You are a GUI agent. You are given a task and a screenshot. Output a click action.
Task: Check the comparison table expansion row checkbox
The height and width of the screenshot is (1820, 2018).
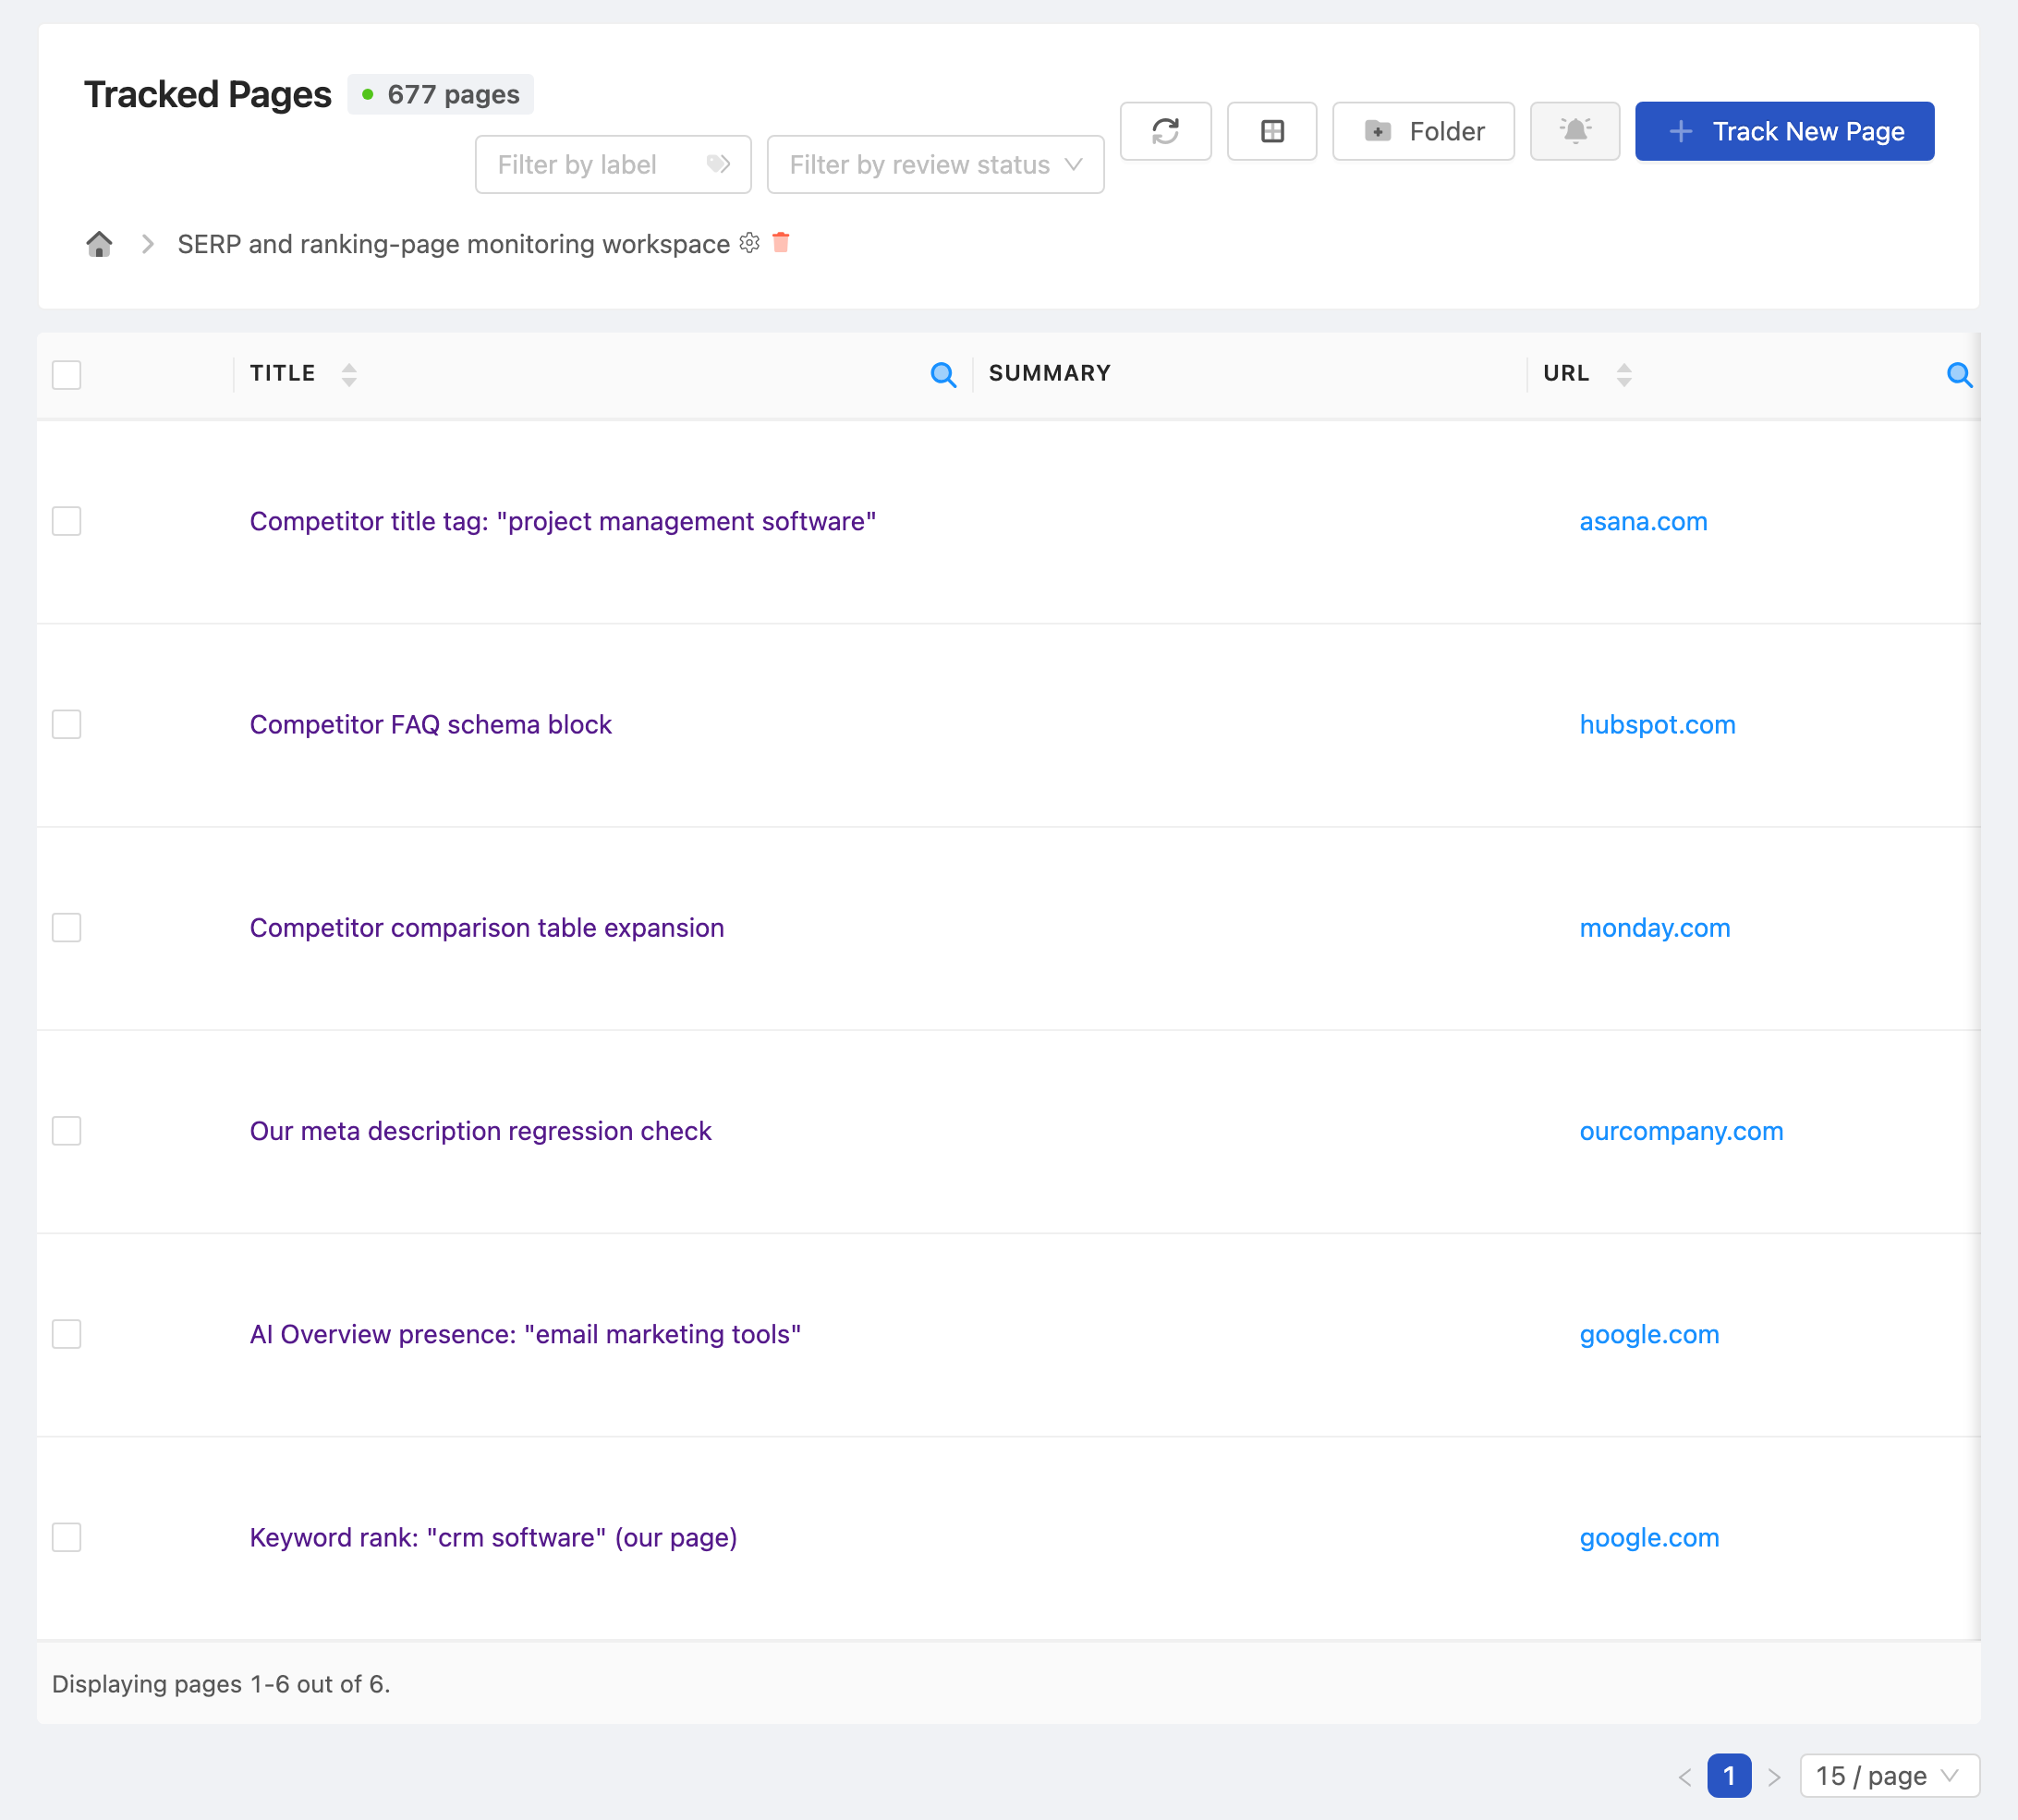(67, 928)
